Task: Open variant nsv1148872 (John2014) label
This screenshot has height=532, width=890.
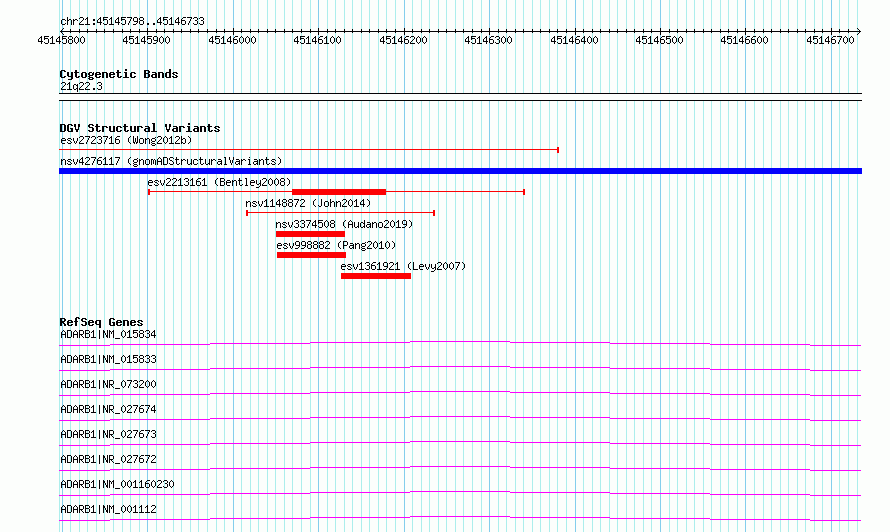Action: (x=308, y=203)
